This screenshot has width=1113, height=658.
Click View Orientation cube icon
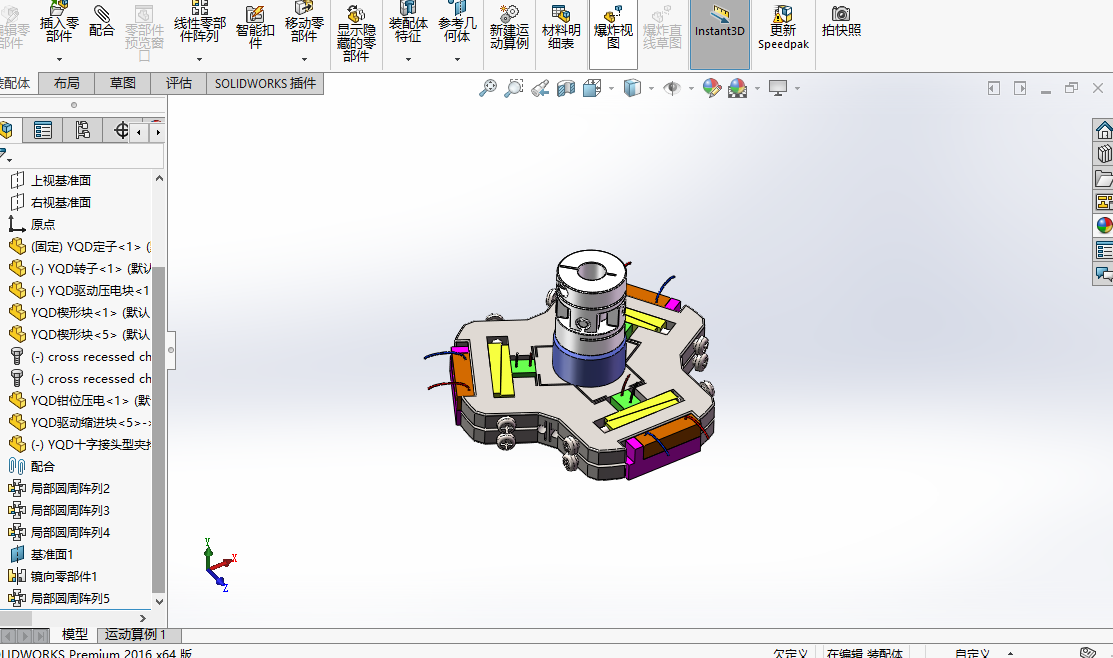(x=592, y=88)
